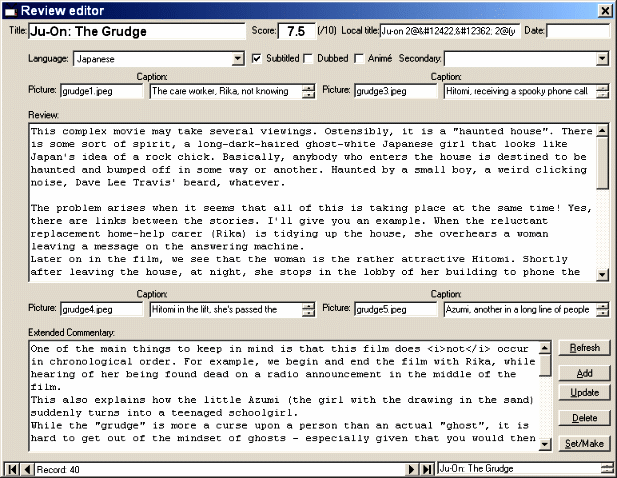The height and width of the screenshot is (478, 617).
Task: Click the Score field showing 7.5
Action: [x=297, y=31]
